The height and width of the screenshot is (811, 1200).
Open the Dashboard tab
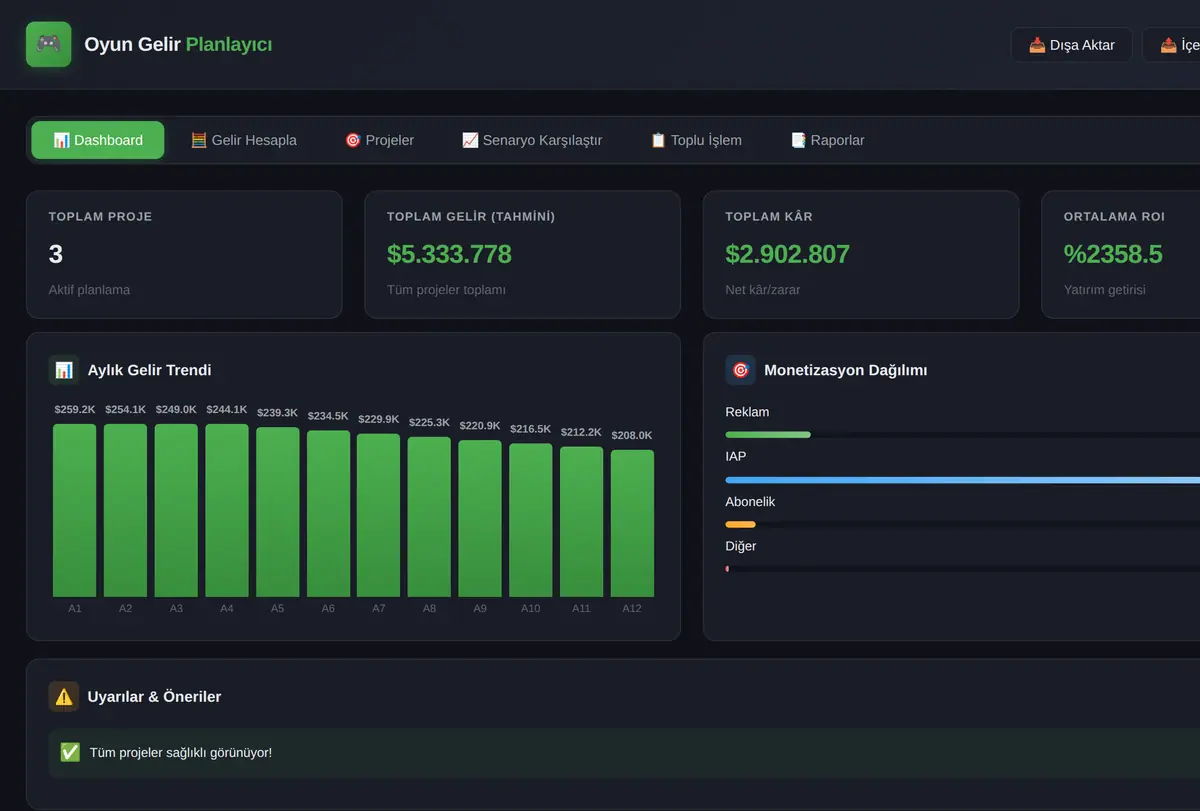(x=98, y=140)
